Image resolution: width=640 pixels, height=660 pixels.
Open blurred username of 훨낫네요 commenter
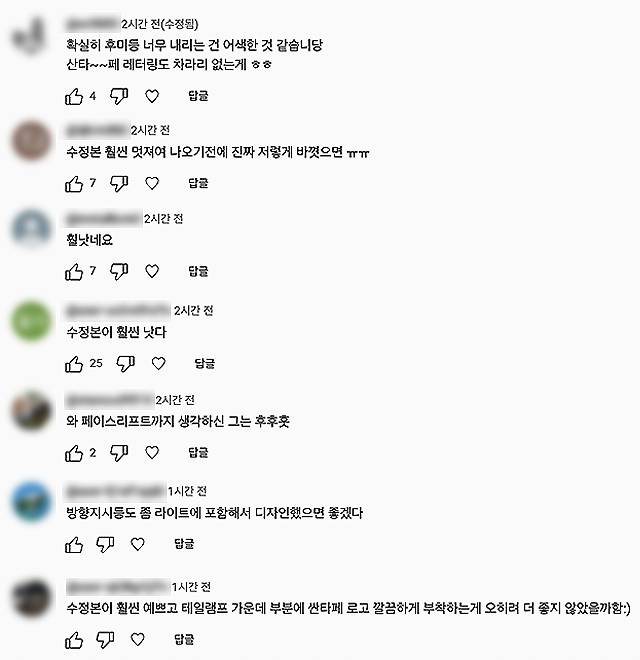click(x=104, y=219)
